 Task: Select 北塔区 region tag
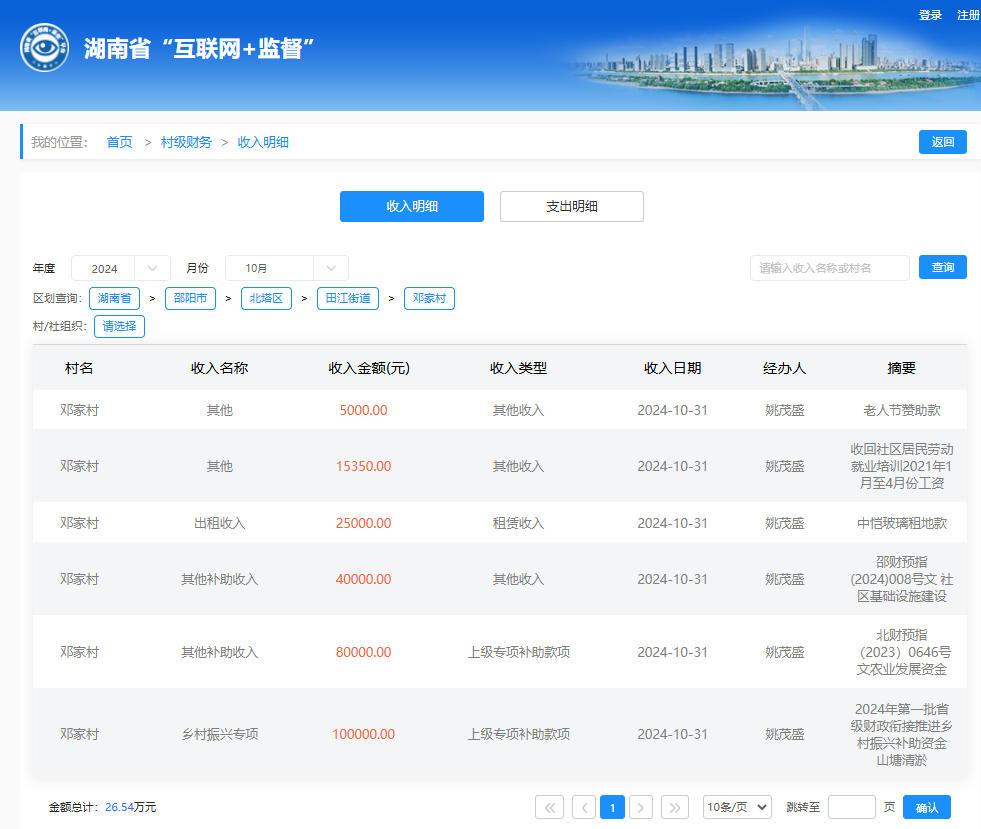tap(267, 298)
